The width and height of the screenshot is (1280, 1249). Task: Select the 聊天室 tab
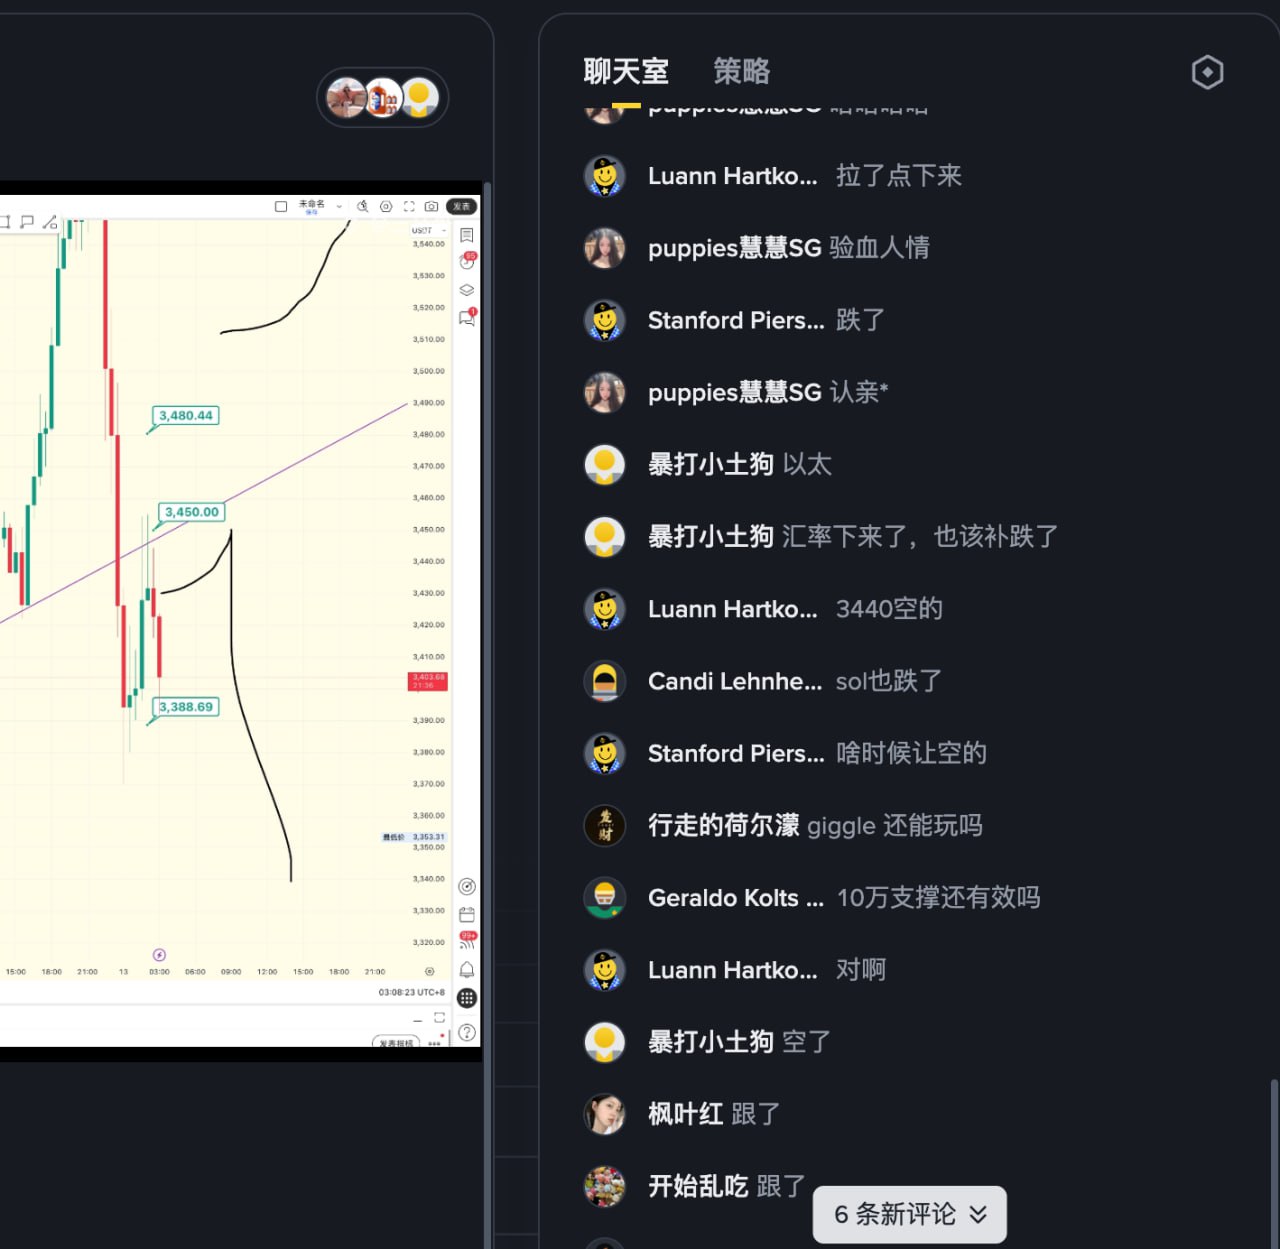(x=626, y=71)
